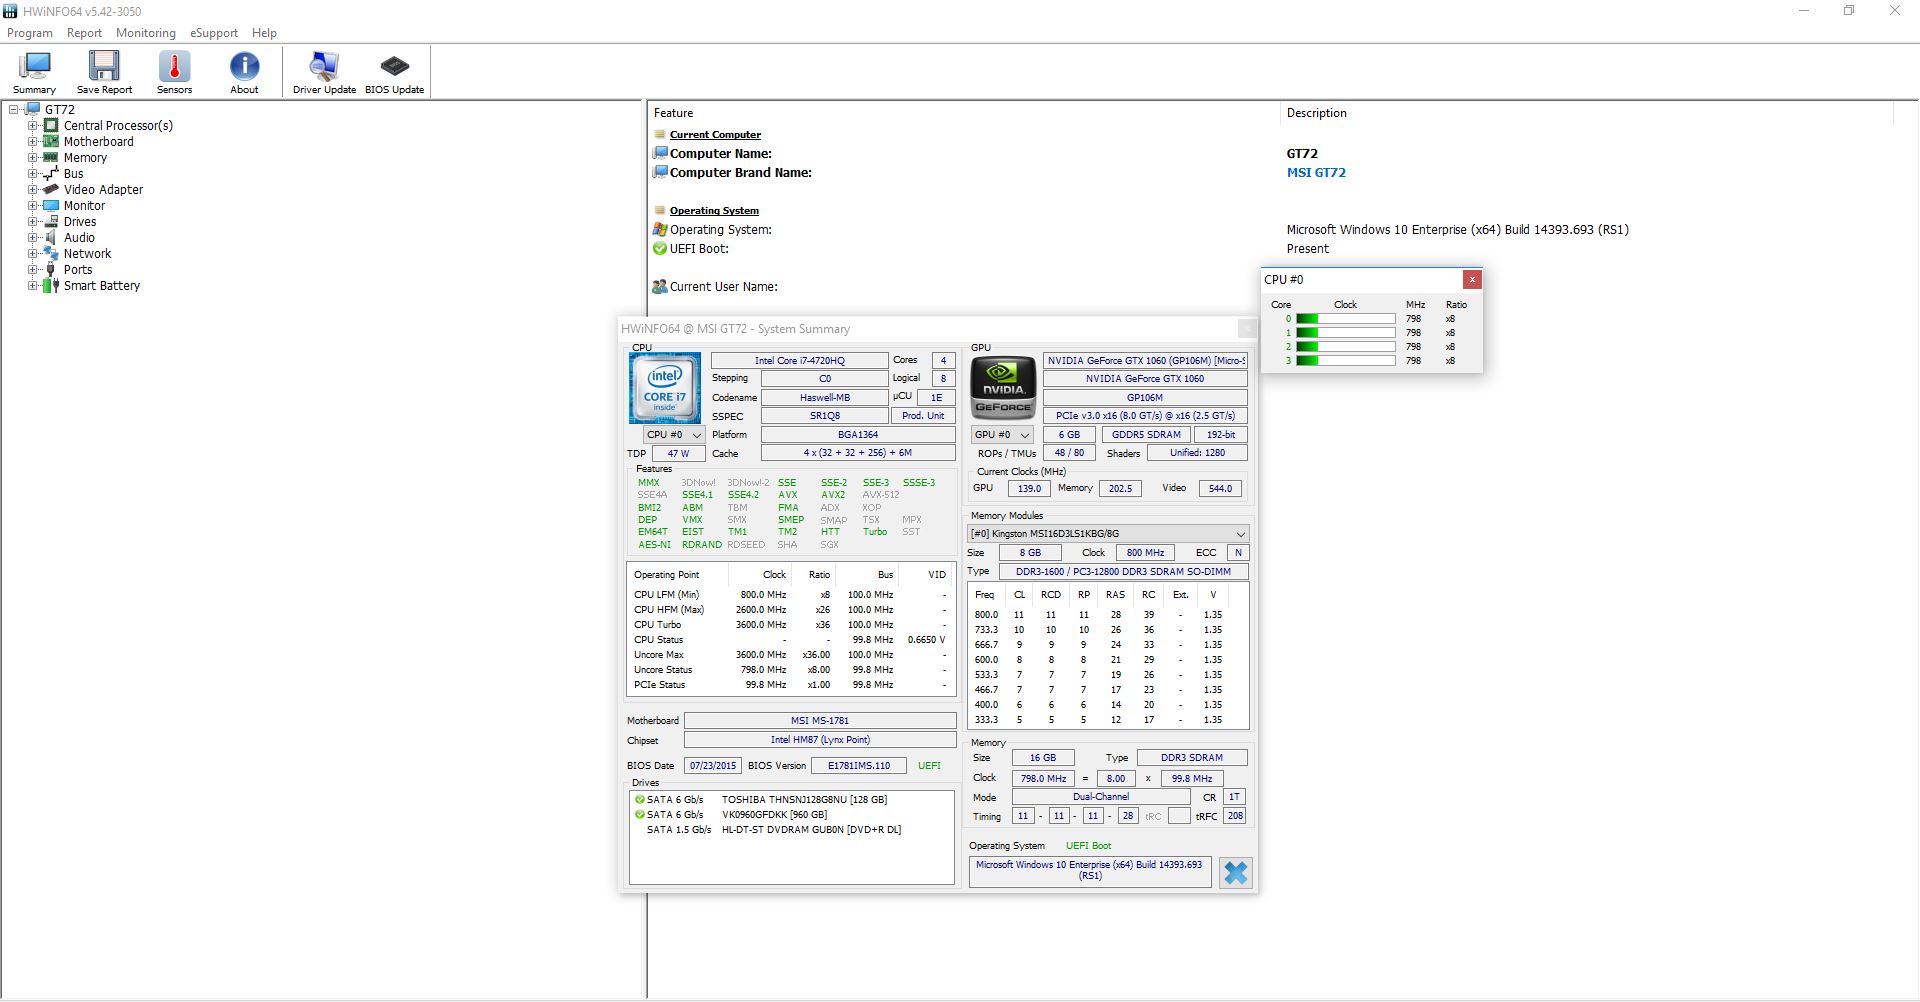Viewport: 1920px width, 1002px height.
Task: Follow the MSI GT72 brand link
Action: [1316, 173]
